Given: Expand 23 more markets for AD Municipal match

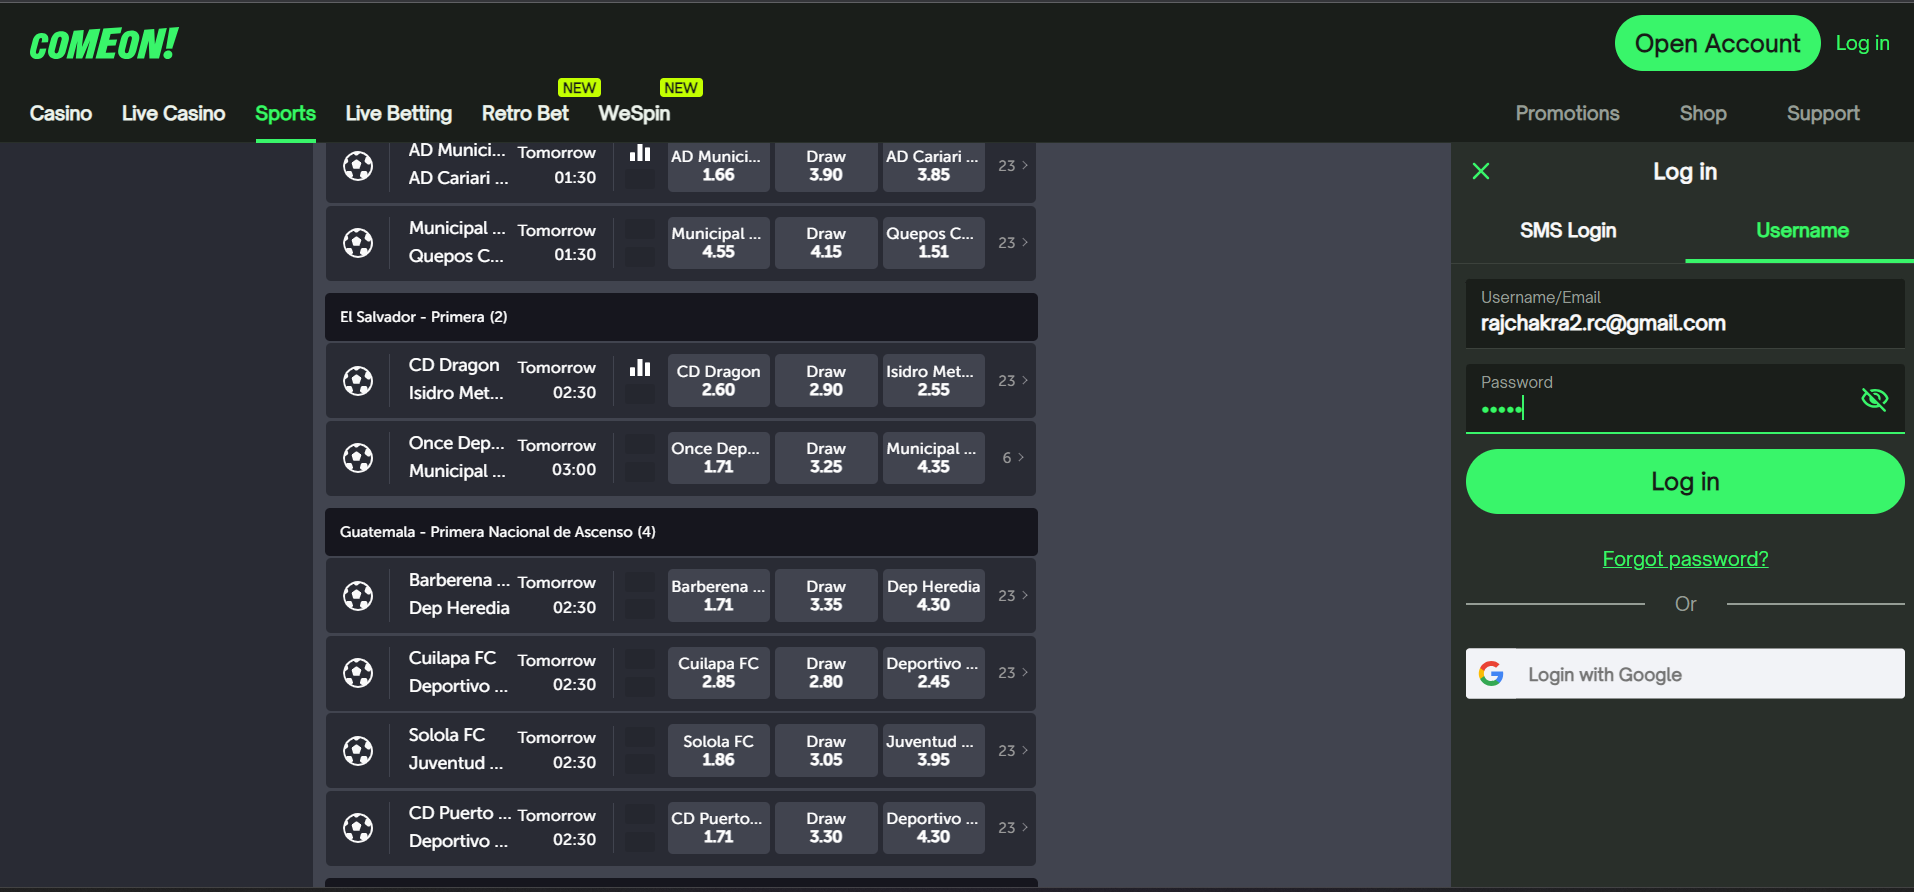Looking at the screenshot, I should pos(1013,165).
